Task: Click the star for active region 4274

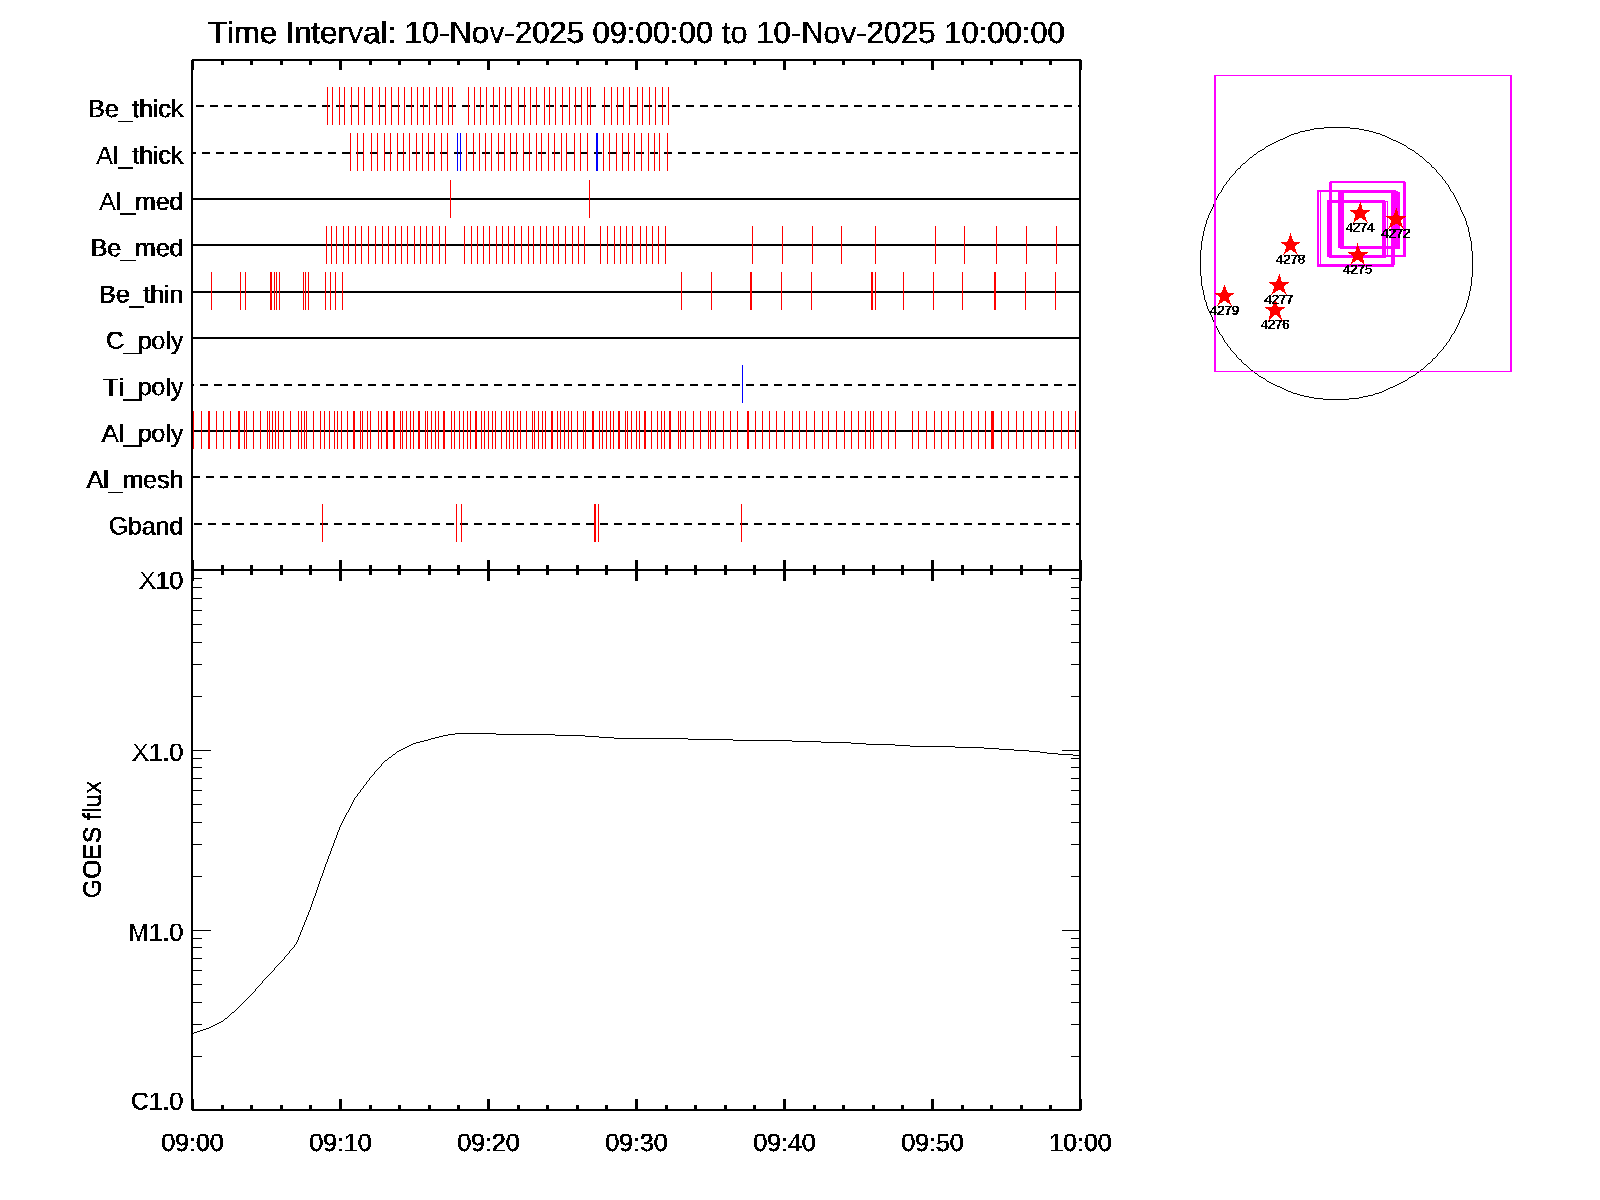Action: pos(1360,213)
